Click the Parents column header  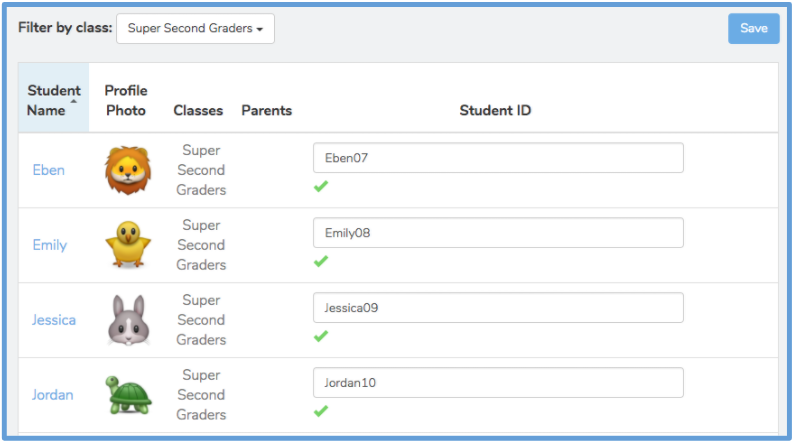coord(266,110)
